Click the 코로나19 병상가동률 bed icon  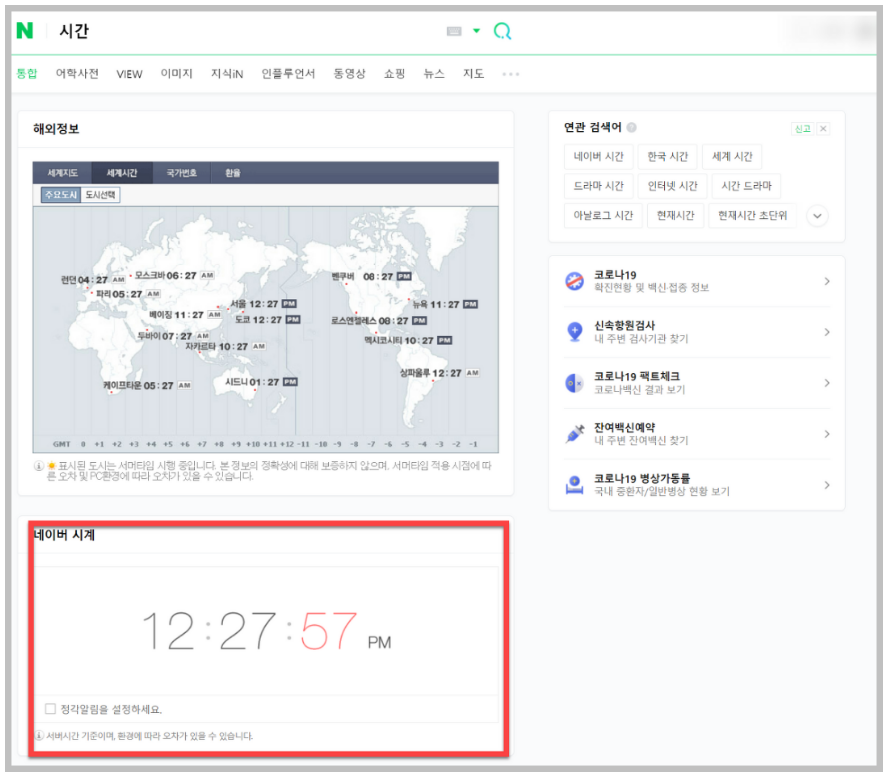574,485
